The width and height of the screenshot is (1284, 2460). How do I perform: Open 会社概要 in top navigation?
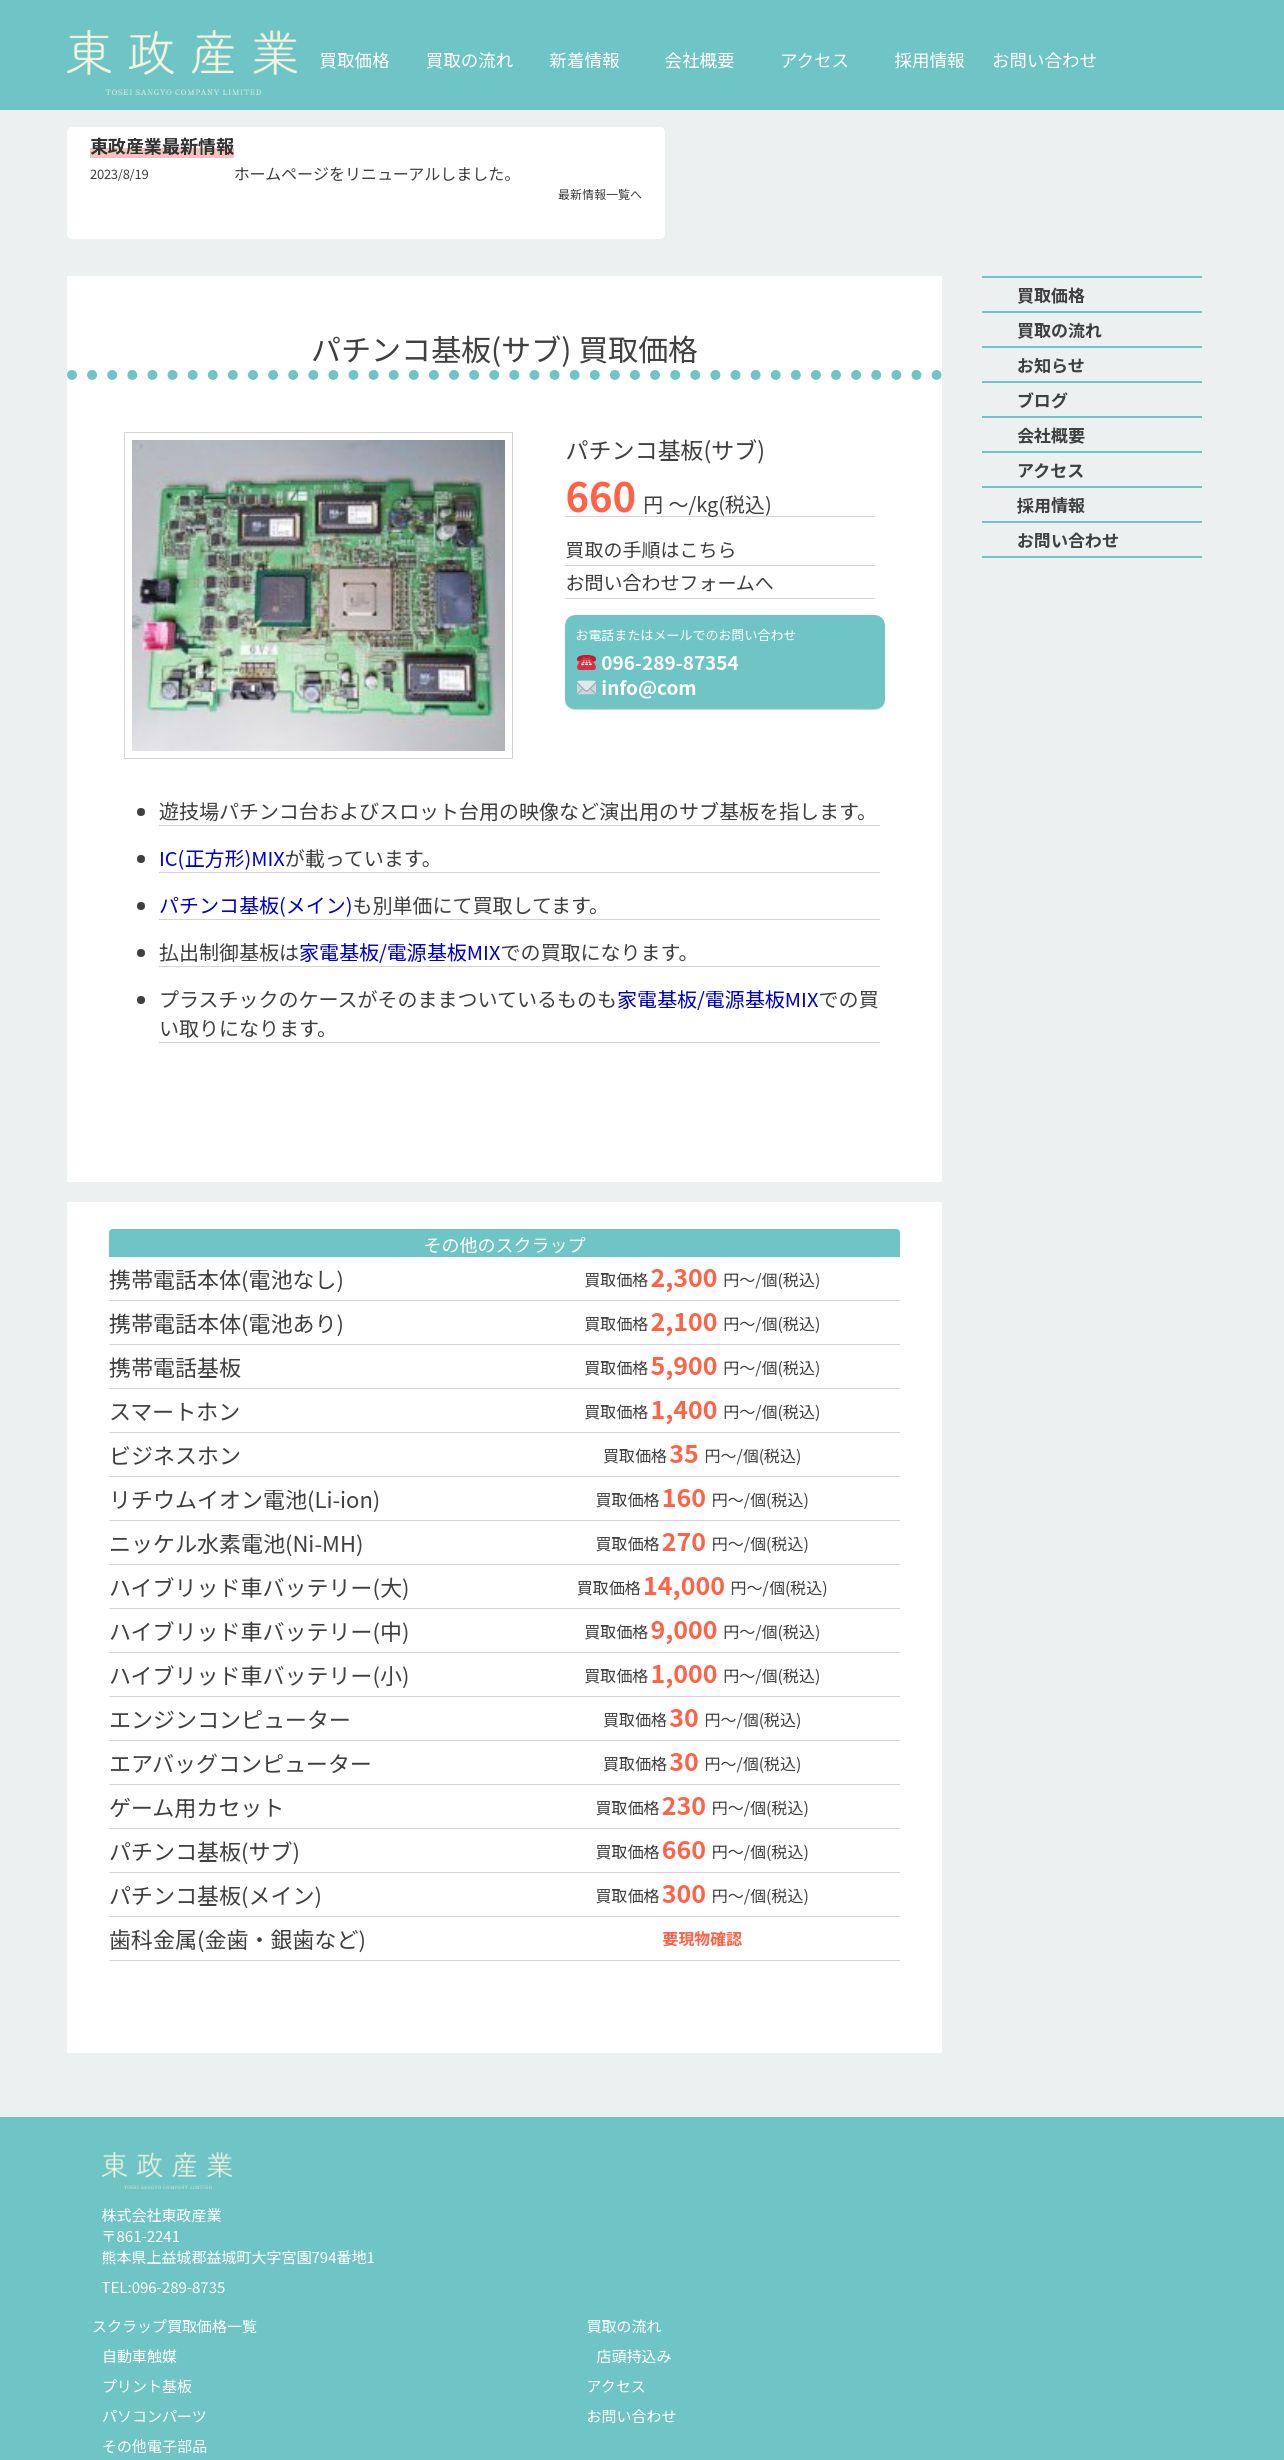pyautogui.click(x=699, y=61)
